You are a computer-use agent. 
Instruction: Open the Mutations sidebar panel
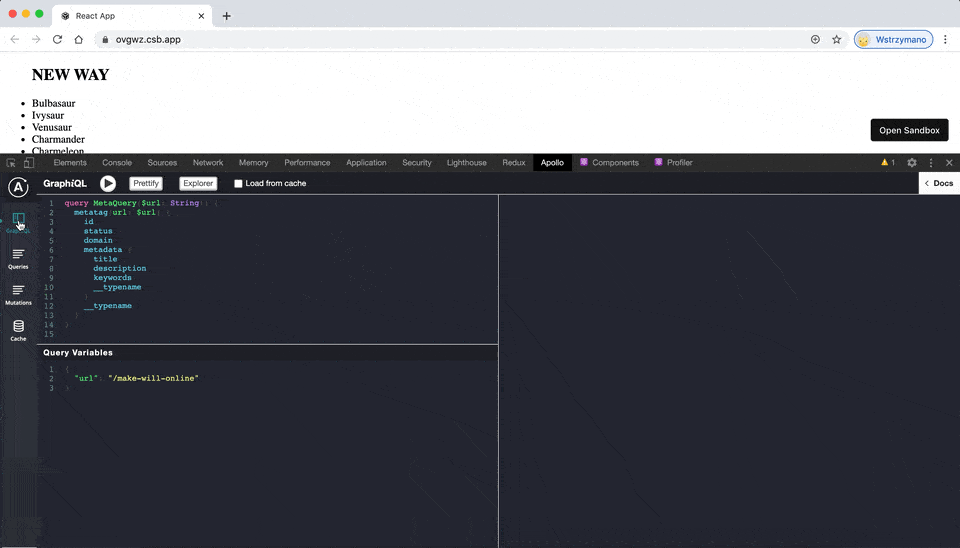18,295
